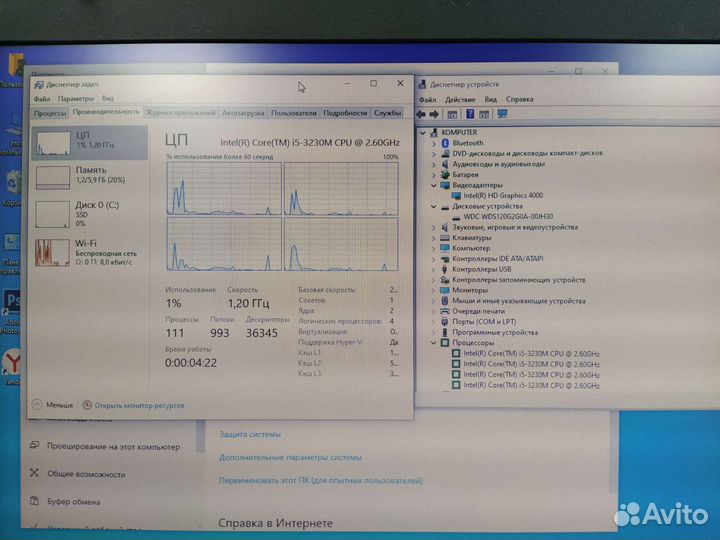Expand Аудиовходы и аудиовыходы category
Image resolution: width=720 pixels, height=540 pixels.
433,164
